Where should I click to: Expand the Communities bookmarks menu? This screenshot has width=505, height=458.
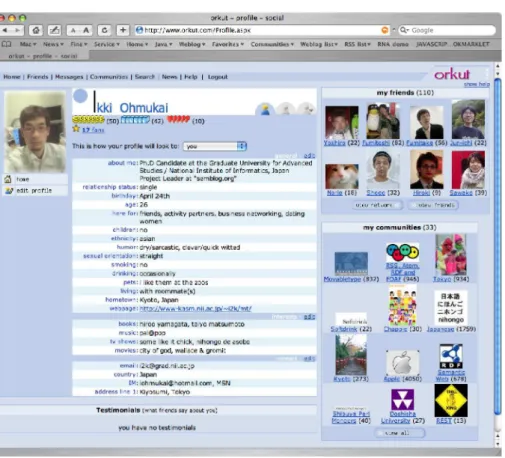(272, 44)
